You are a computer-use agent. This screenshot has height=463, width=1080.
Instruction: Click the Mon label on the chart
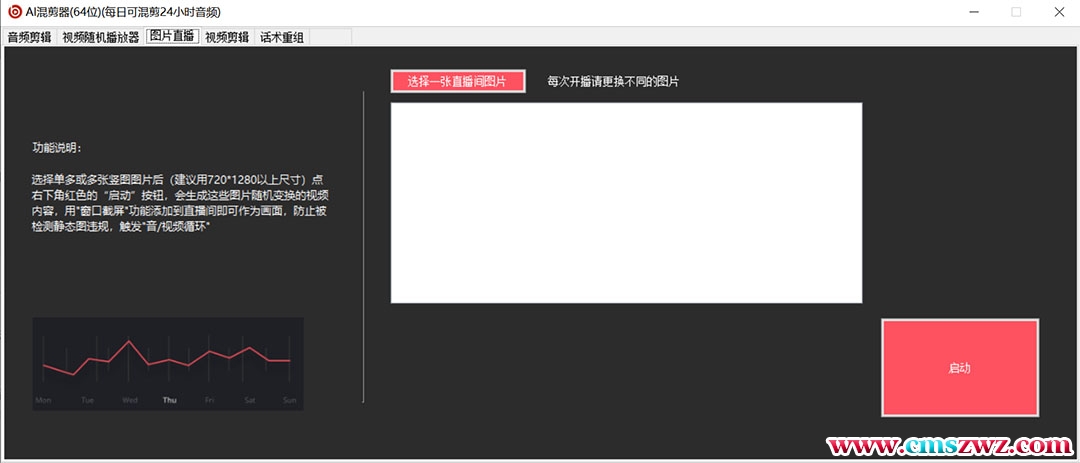coord(43,400)
